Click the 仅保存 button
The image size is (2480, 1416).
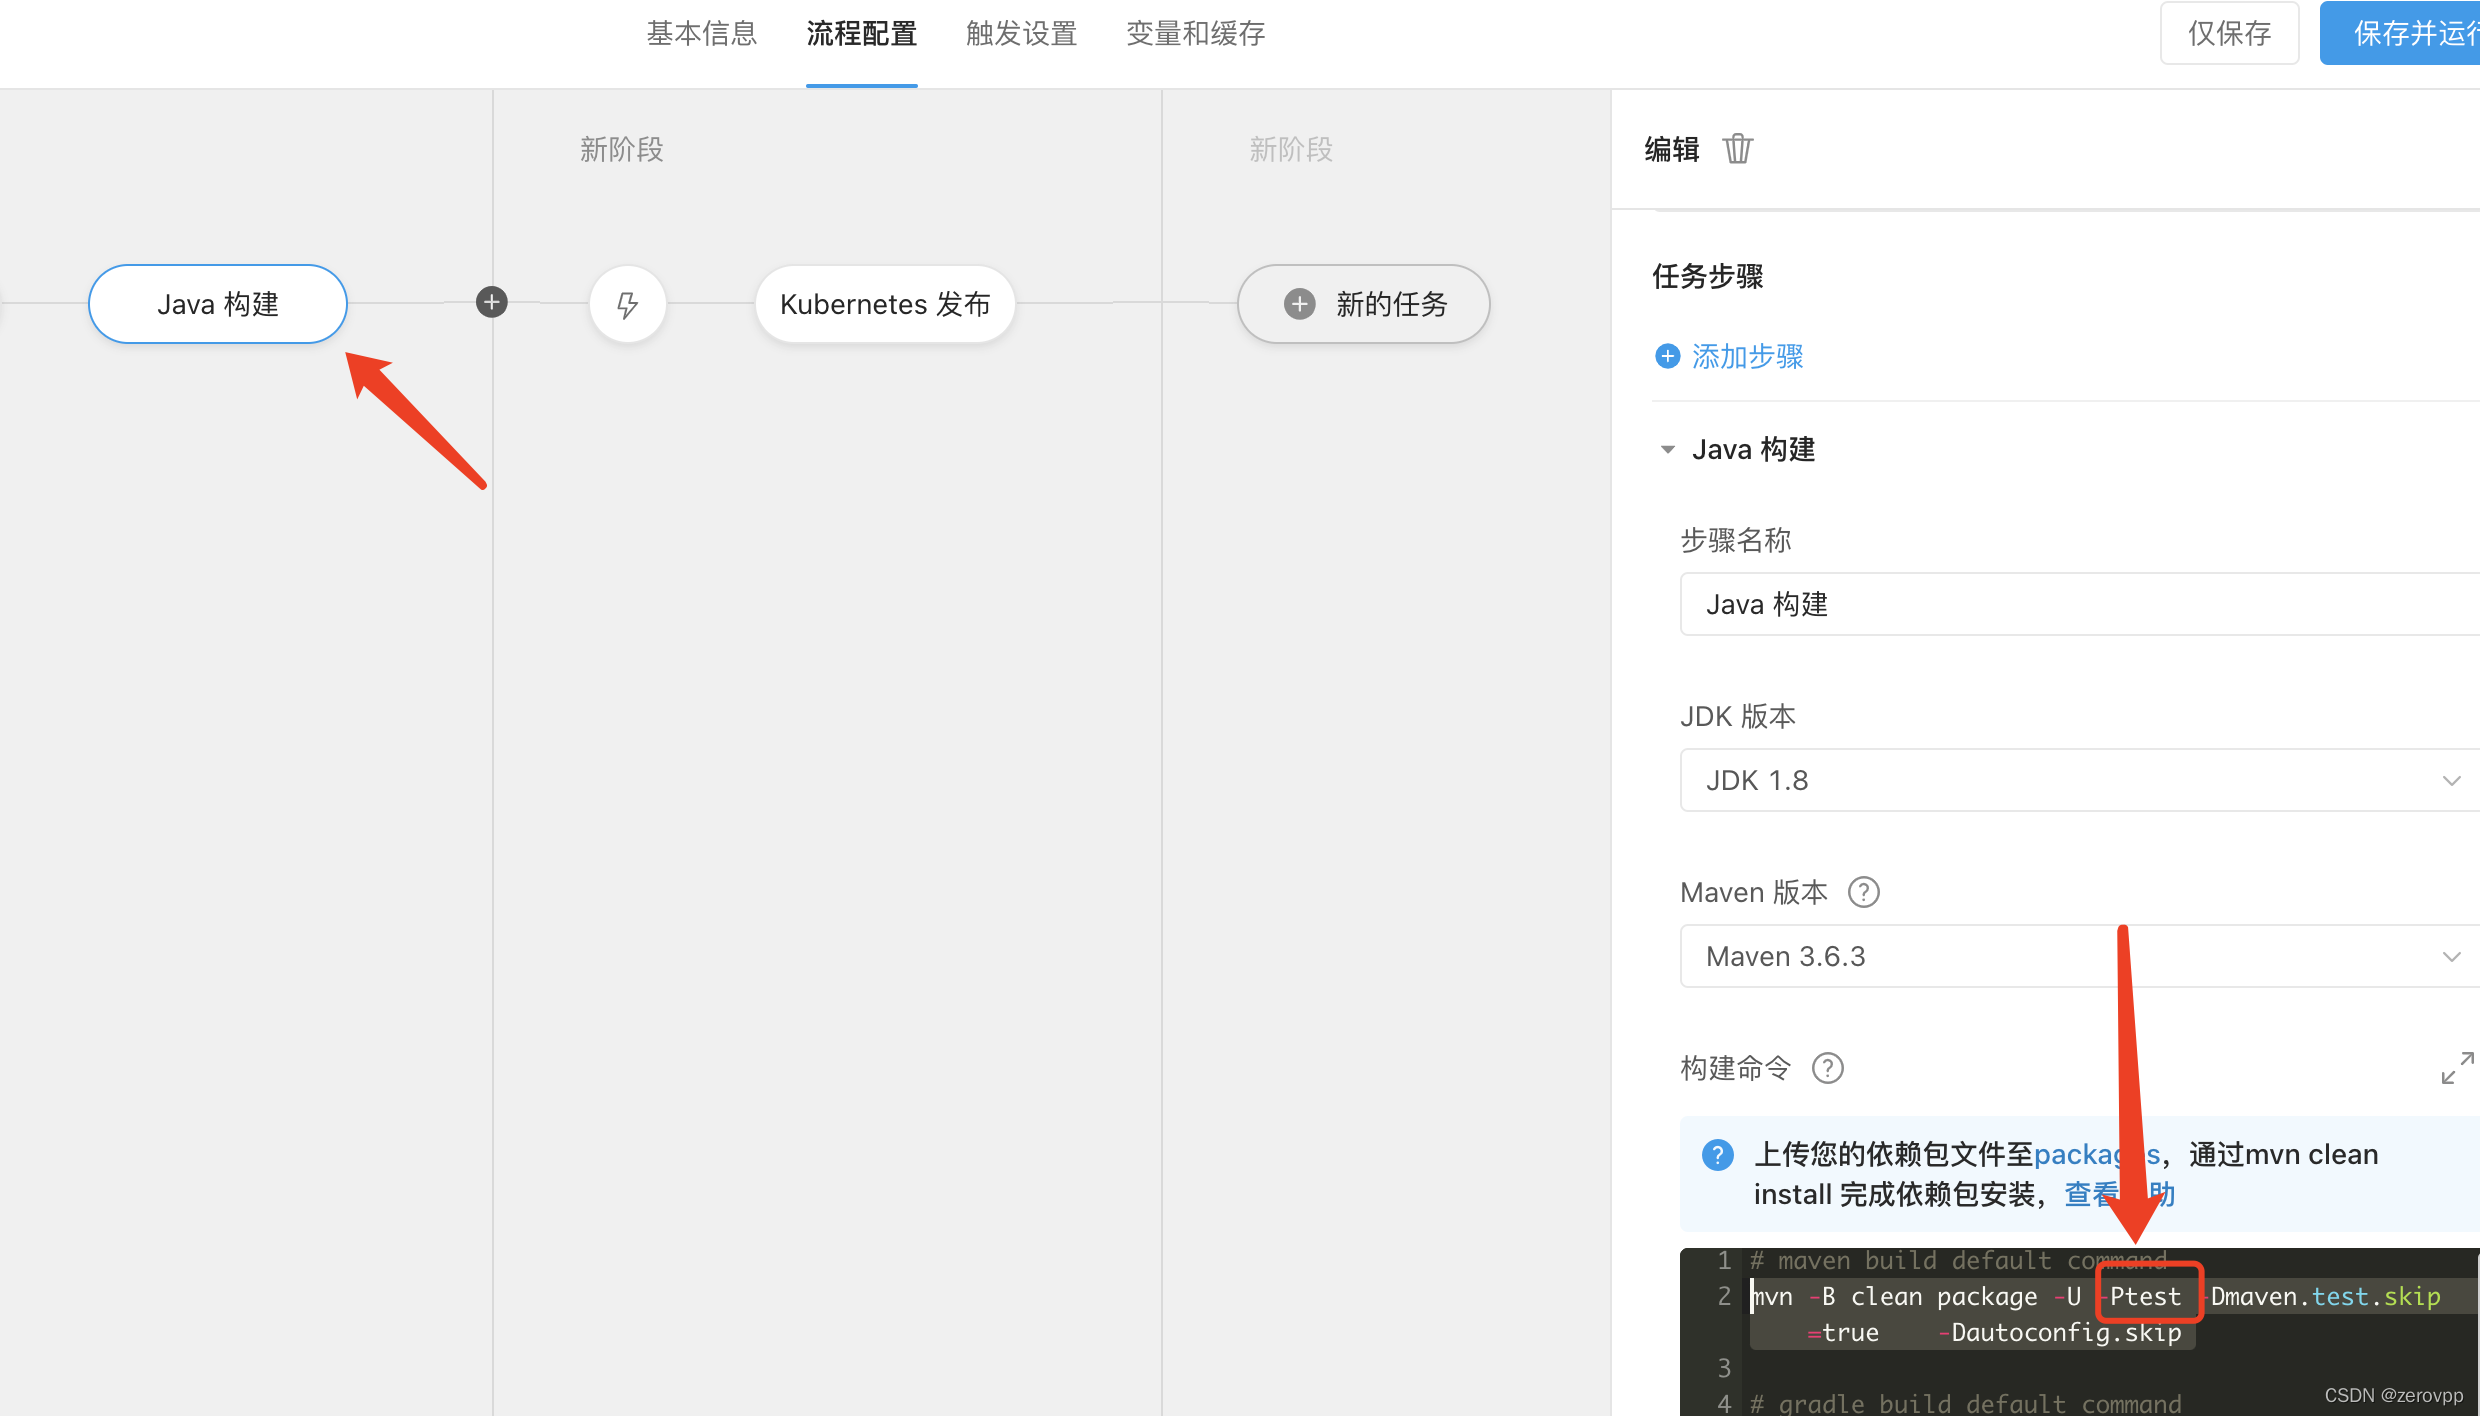click(x=2229, y=34)
